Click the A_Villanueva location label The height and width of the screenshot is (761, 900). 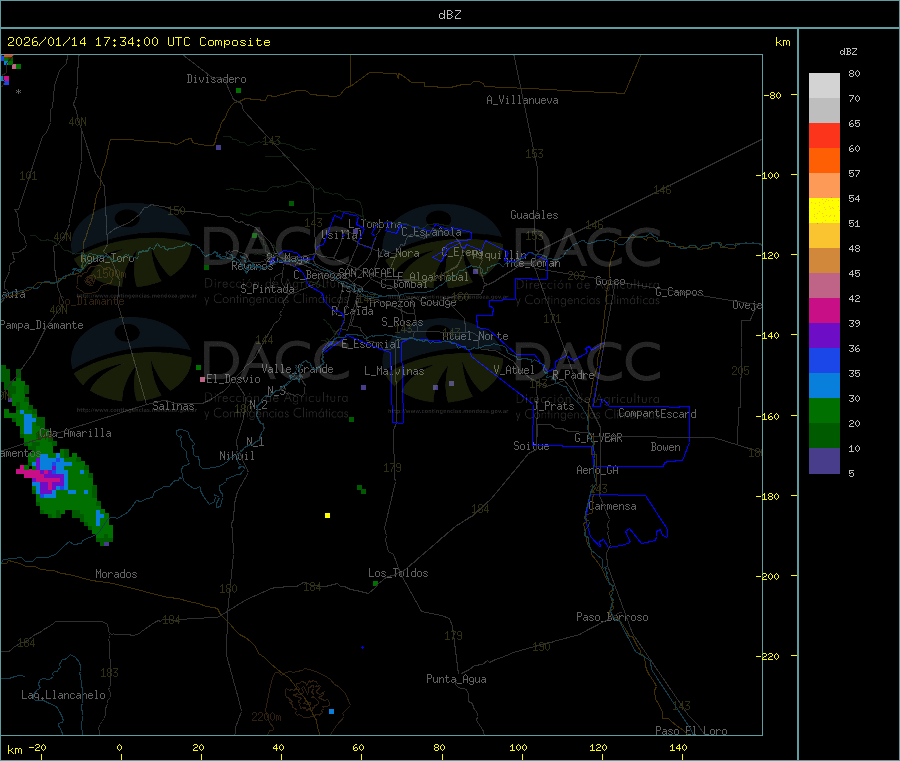pos(522,100)
